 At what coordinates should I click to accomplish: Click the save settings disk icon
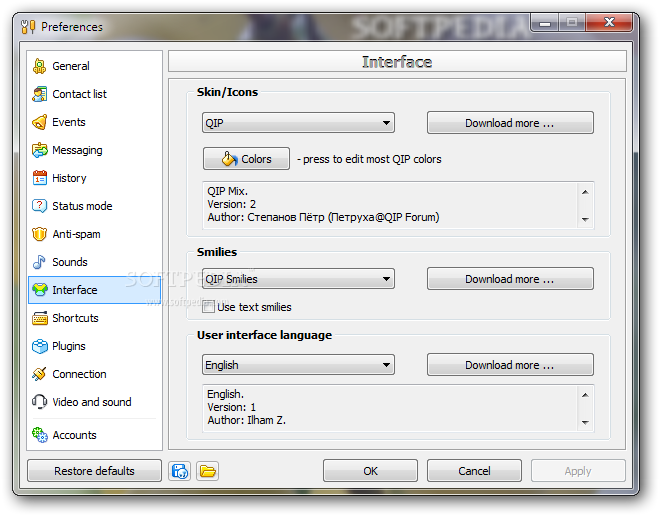(180, 471)
